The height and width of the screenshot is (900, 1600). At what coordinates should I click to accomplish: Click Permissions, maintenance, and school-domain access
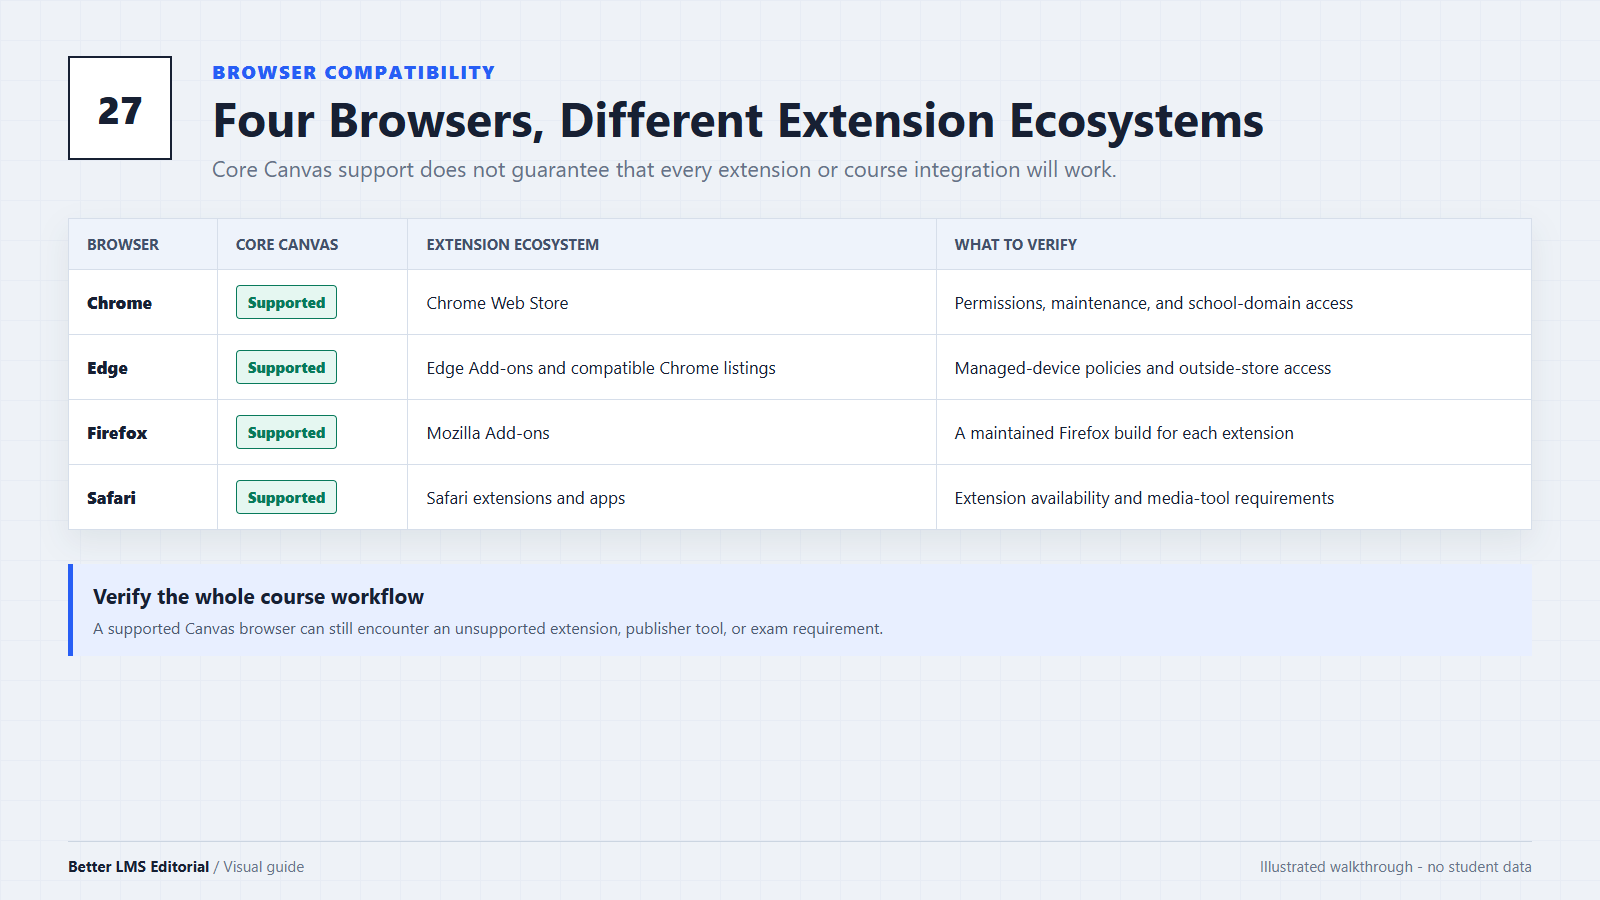point(1154,303)
